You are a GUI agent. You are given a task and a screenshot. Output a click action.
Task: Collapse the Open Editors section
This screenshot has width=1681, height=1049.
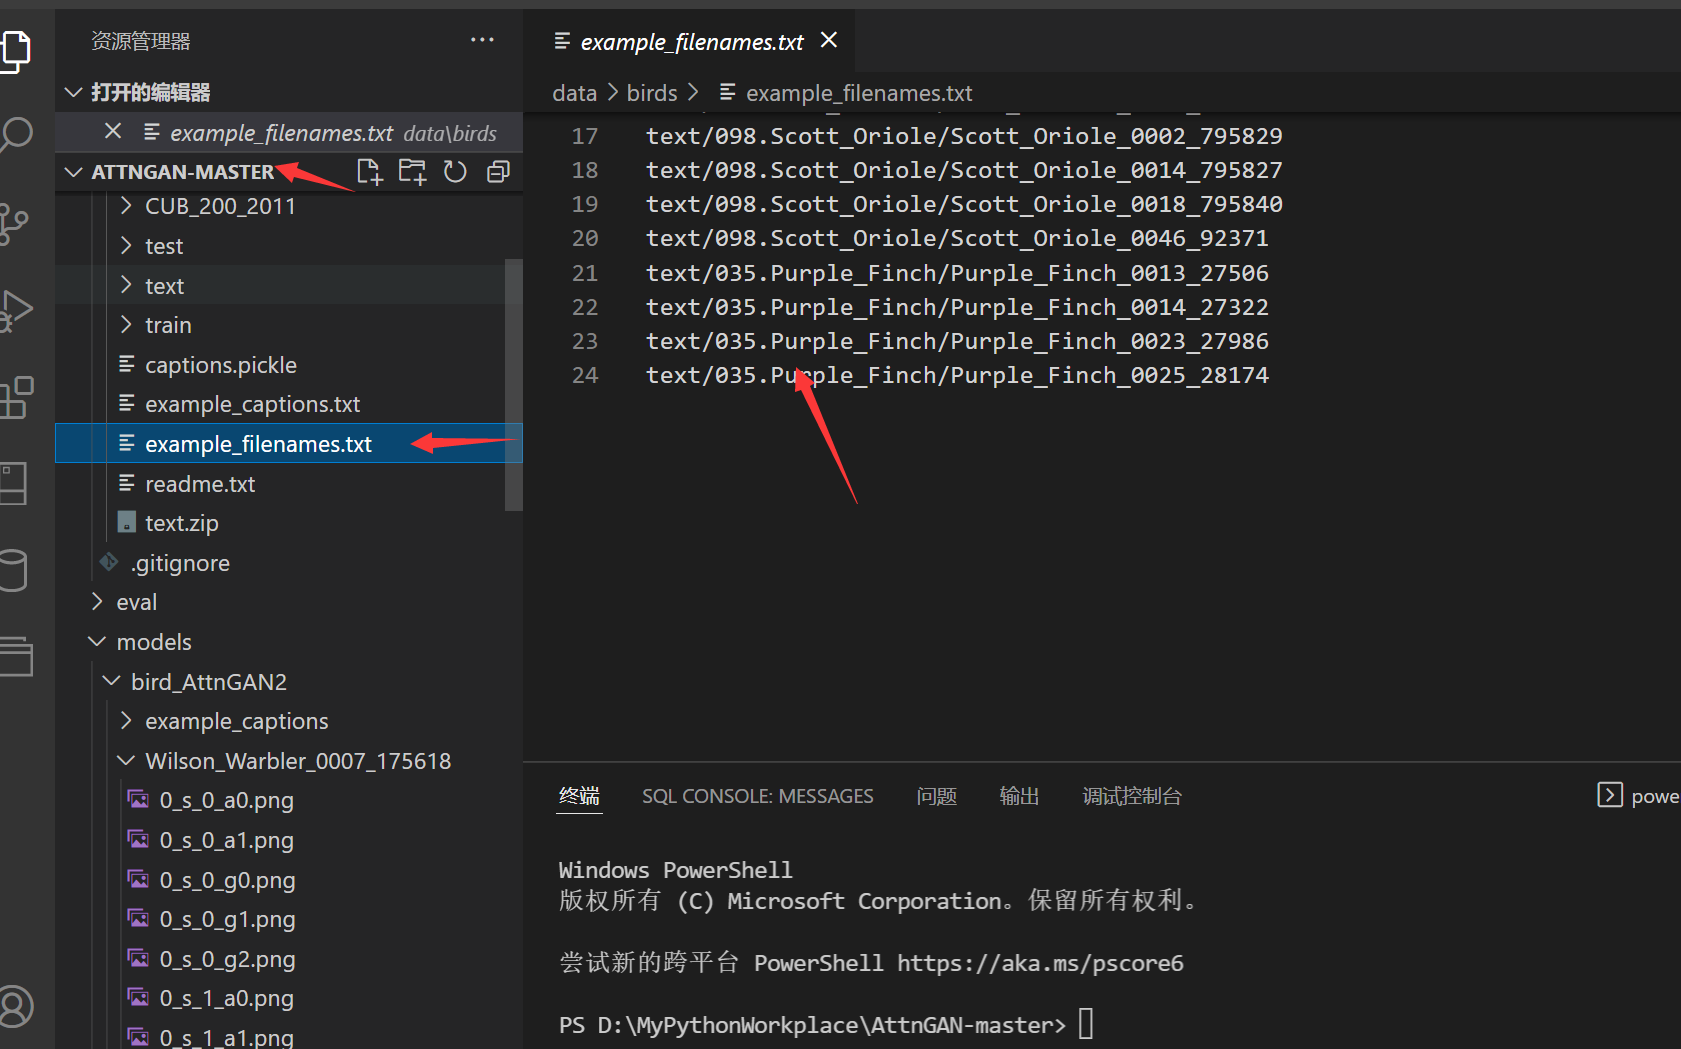(x=73, y=92)
